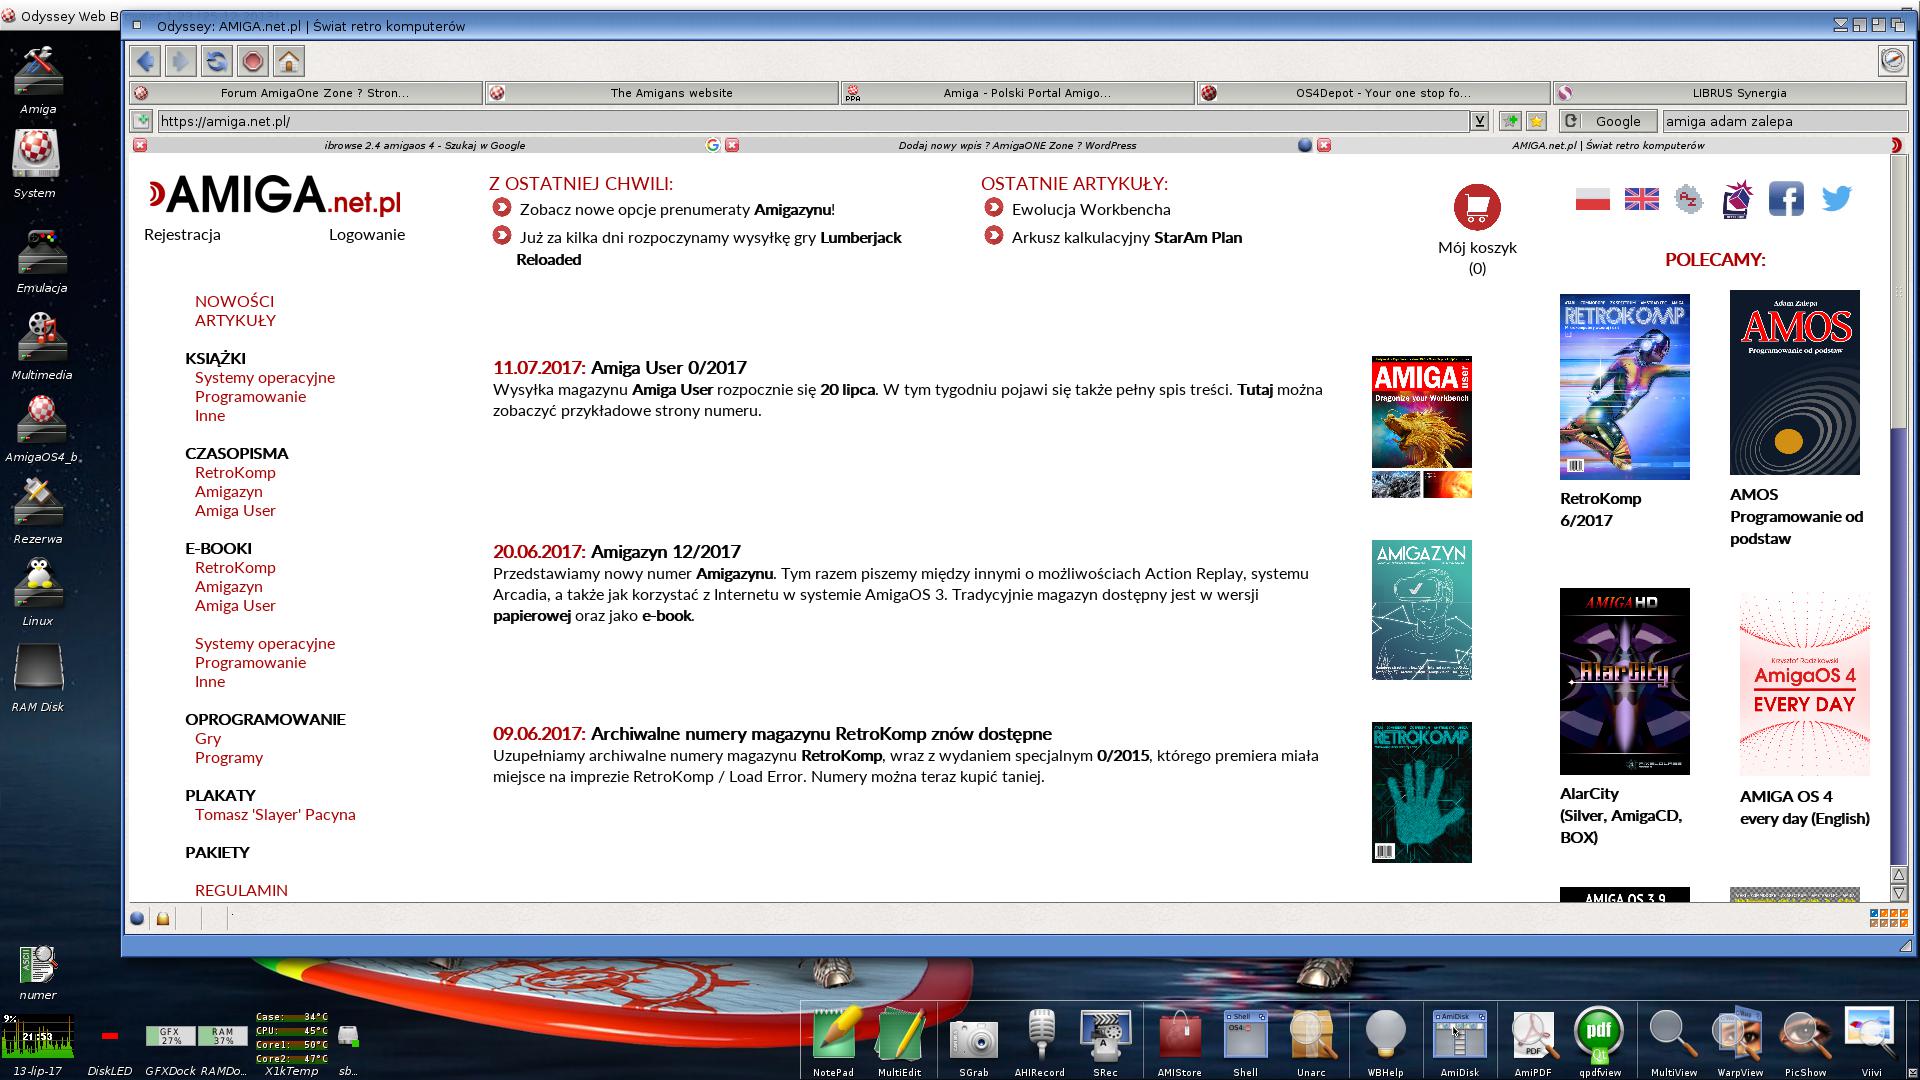Switch to the Forum AmigaOne Zone tab
1920x1080 pixels.
[306, 93]
